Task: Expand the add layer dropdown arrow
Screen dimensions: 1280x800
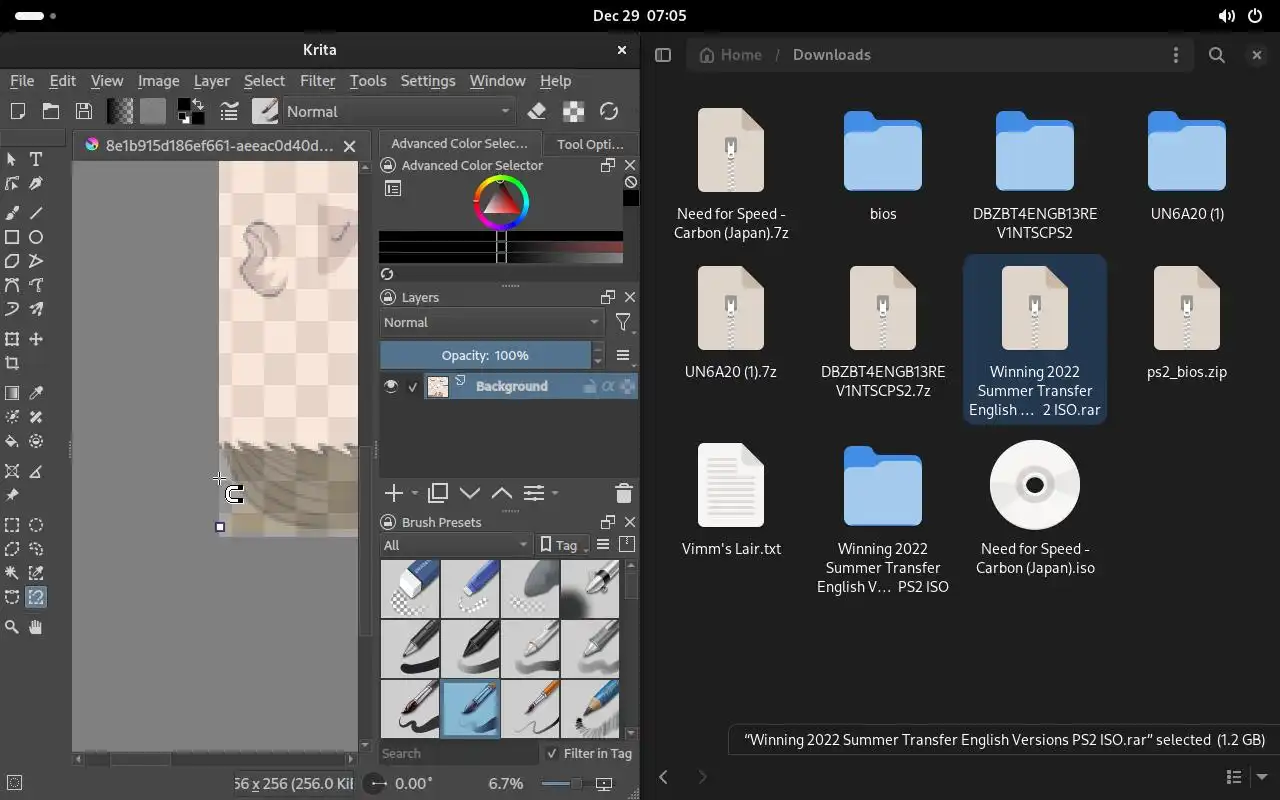Action: tap(415, 493)
